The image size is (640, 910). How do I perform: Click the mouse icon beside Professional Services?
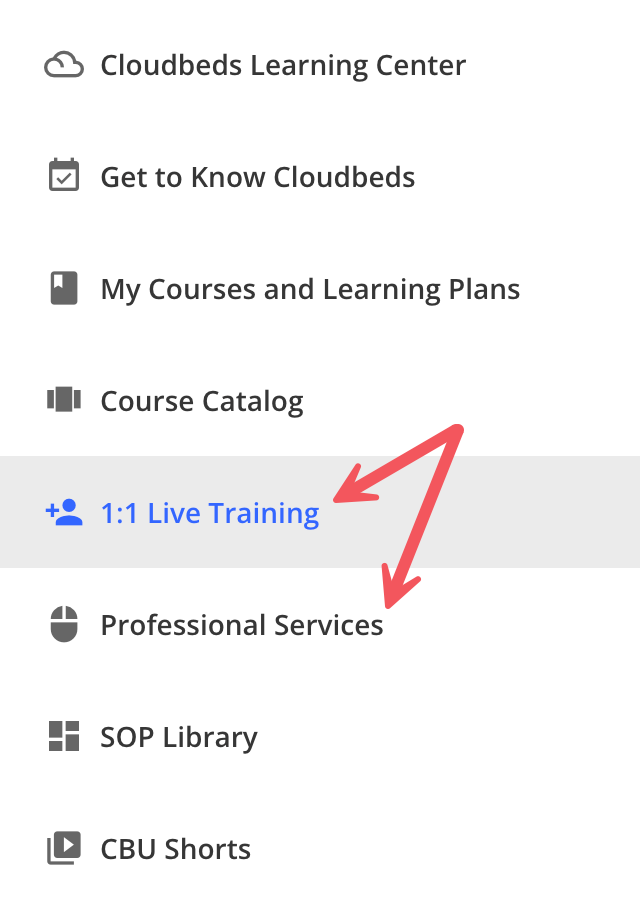(64, 625)
